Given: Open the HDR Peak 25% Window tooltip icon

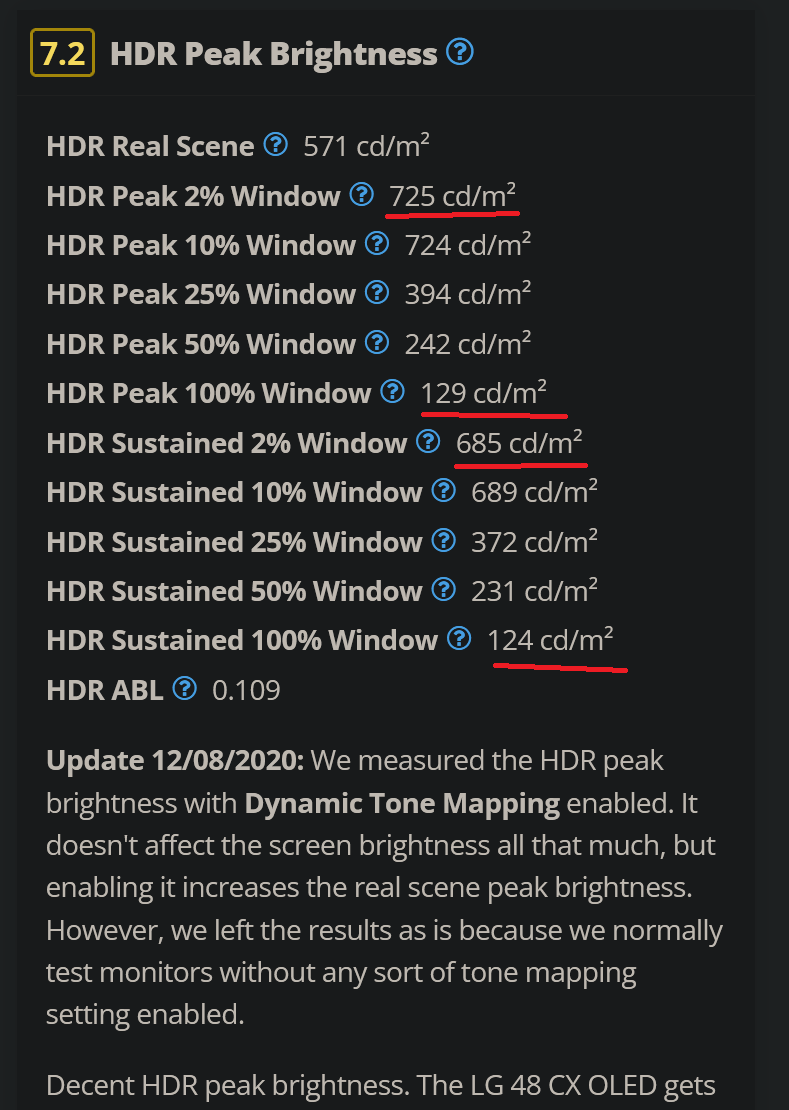Looking at the screenshot, I should pyautogui.click(x=377, y=292).
